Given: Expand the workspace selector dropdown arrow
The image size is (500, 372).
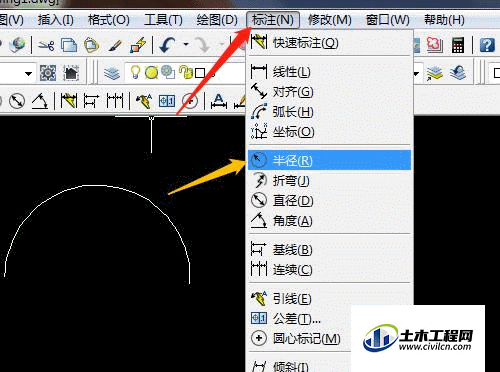Looking at the screenshot, I should (x=29, y=73).
